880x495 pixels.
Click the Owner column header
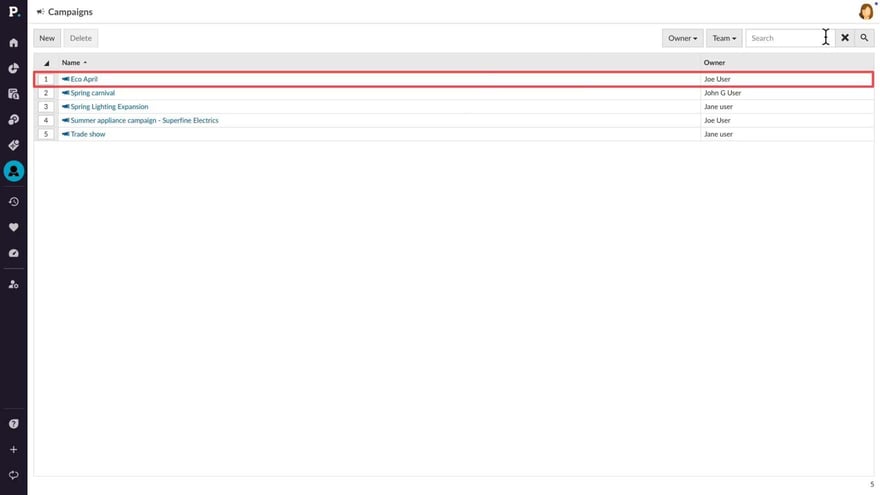click(714, 63)
